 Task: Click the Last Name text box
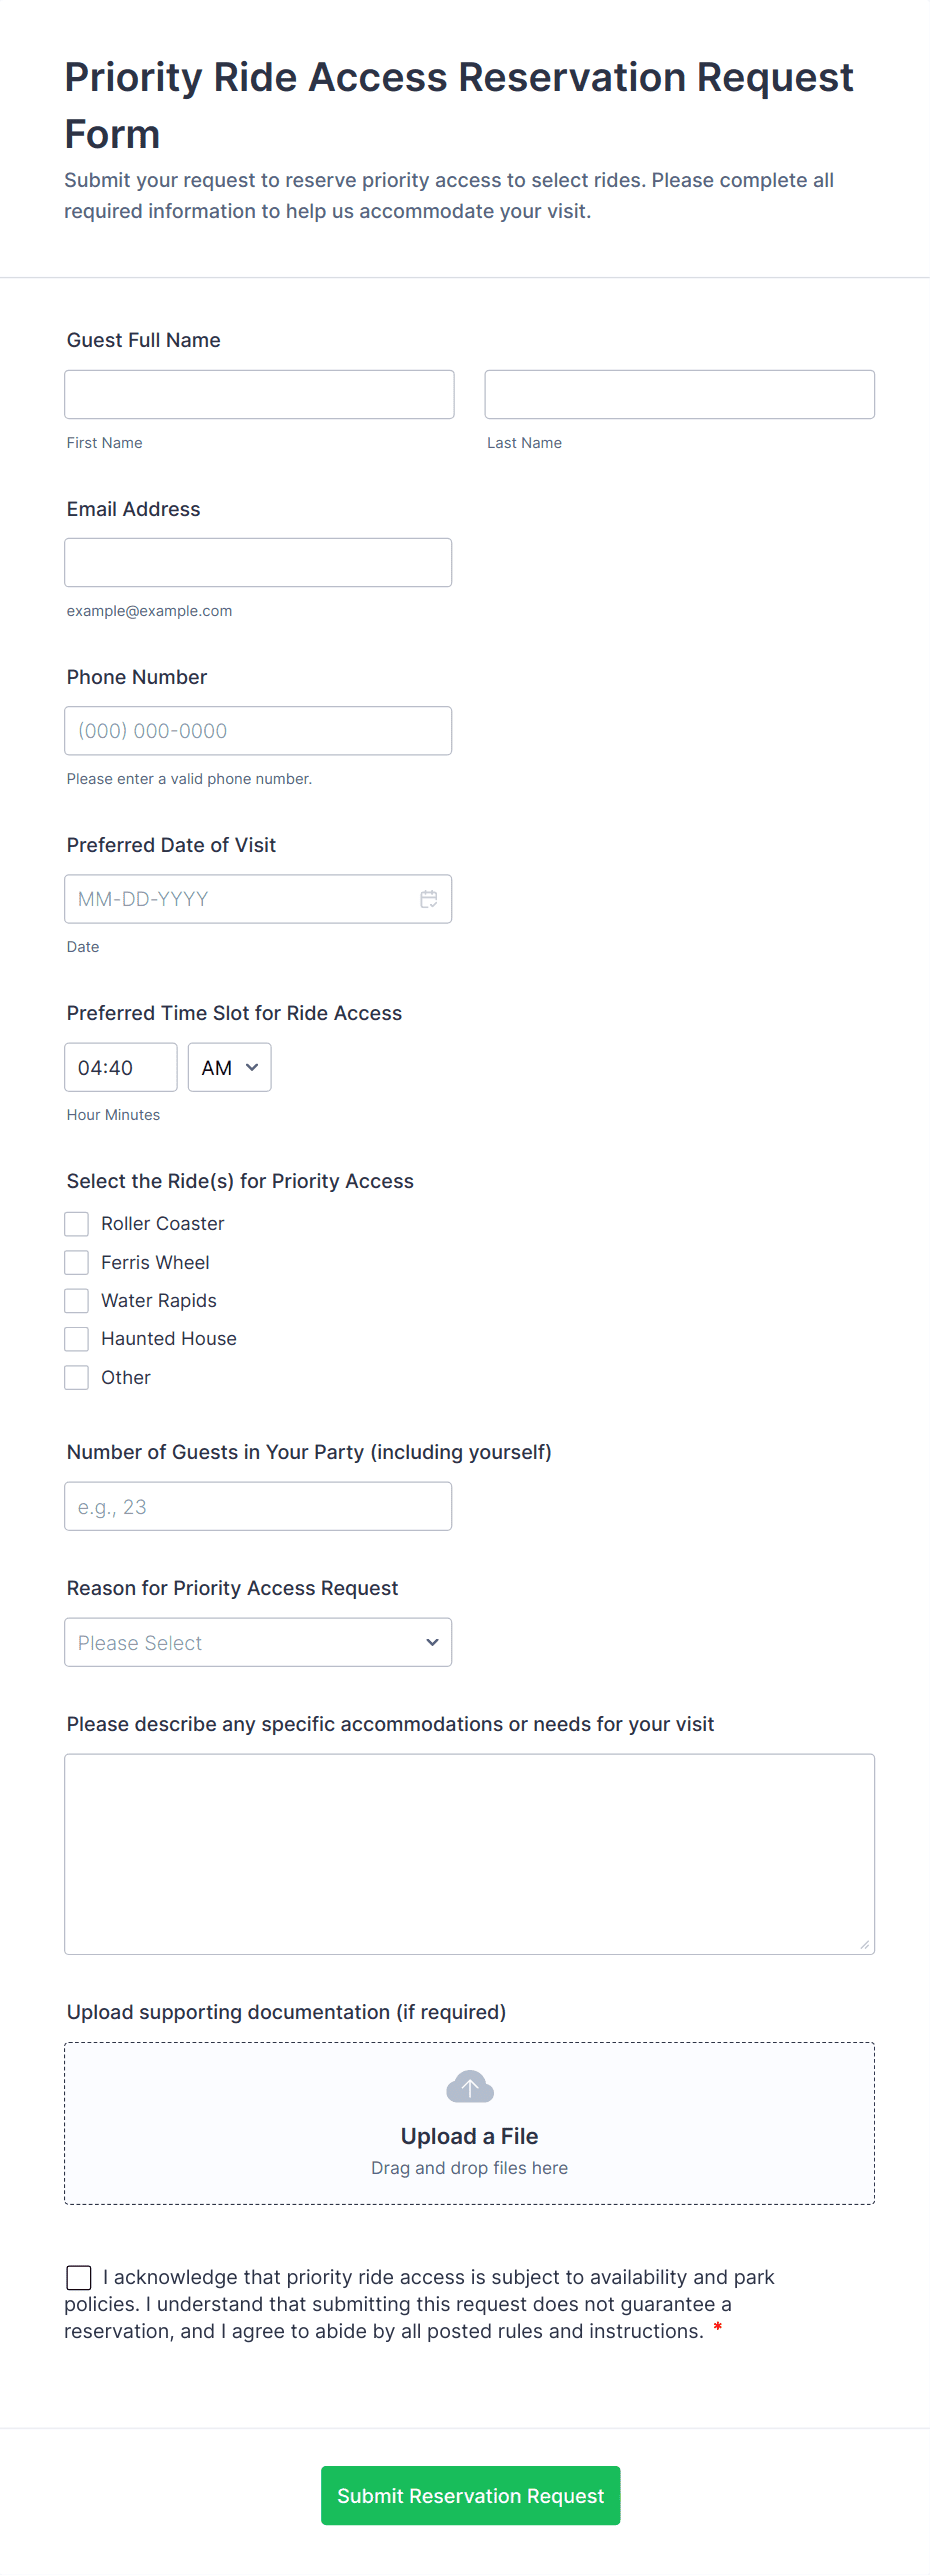679,395
